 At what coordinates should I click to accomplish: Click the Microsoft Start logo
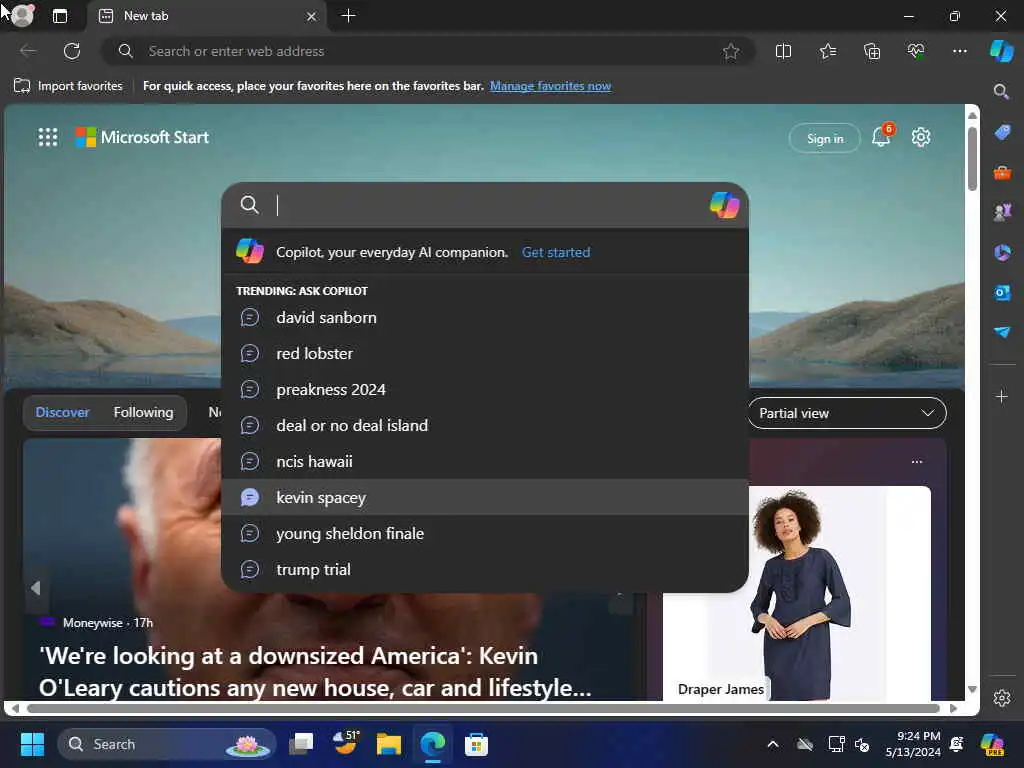pyautogui.click(x=142, y=137)
